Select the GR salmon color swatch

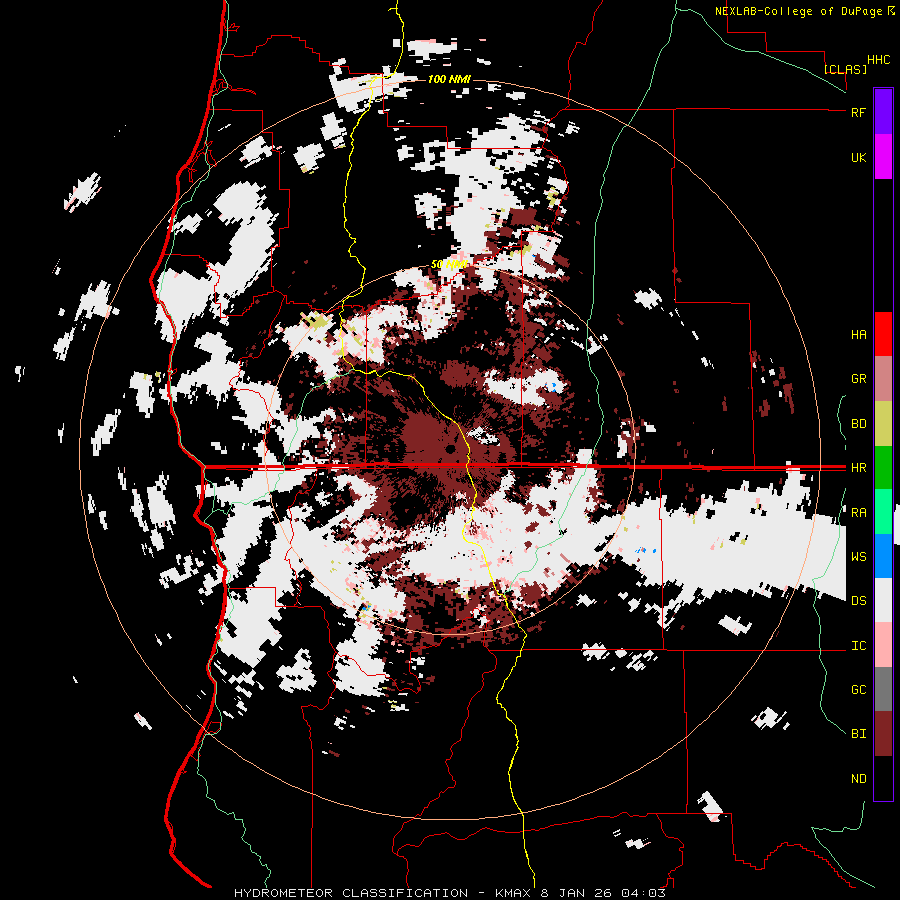coord(883,379)
